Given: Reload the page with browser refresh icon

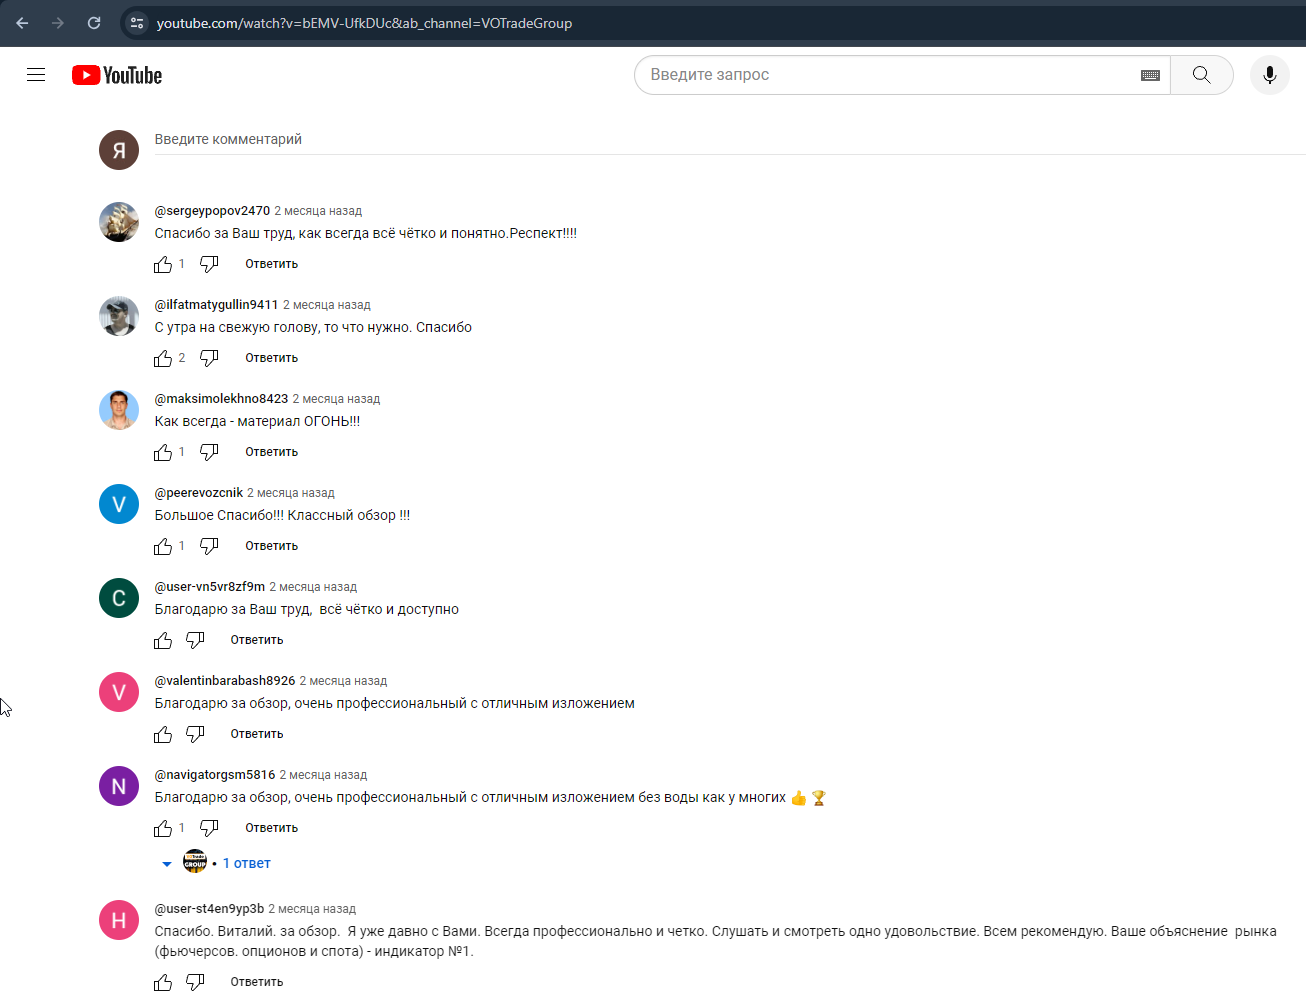Looking at the screenshot, I should point(94,23).
